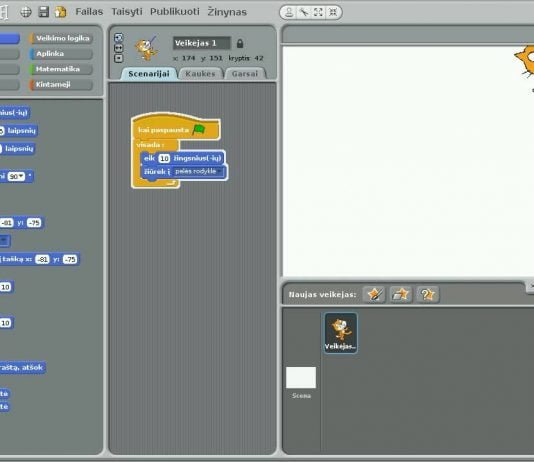Viewport: 534px width, 462px height.
Task: Enable the no-rotation style button
Action: 119,59
